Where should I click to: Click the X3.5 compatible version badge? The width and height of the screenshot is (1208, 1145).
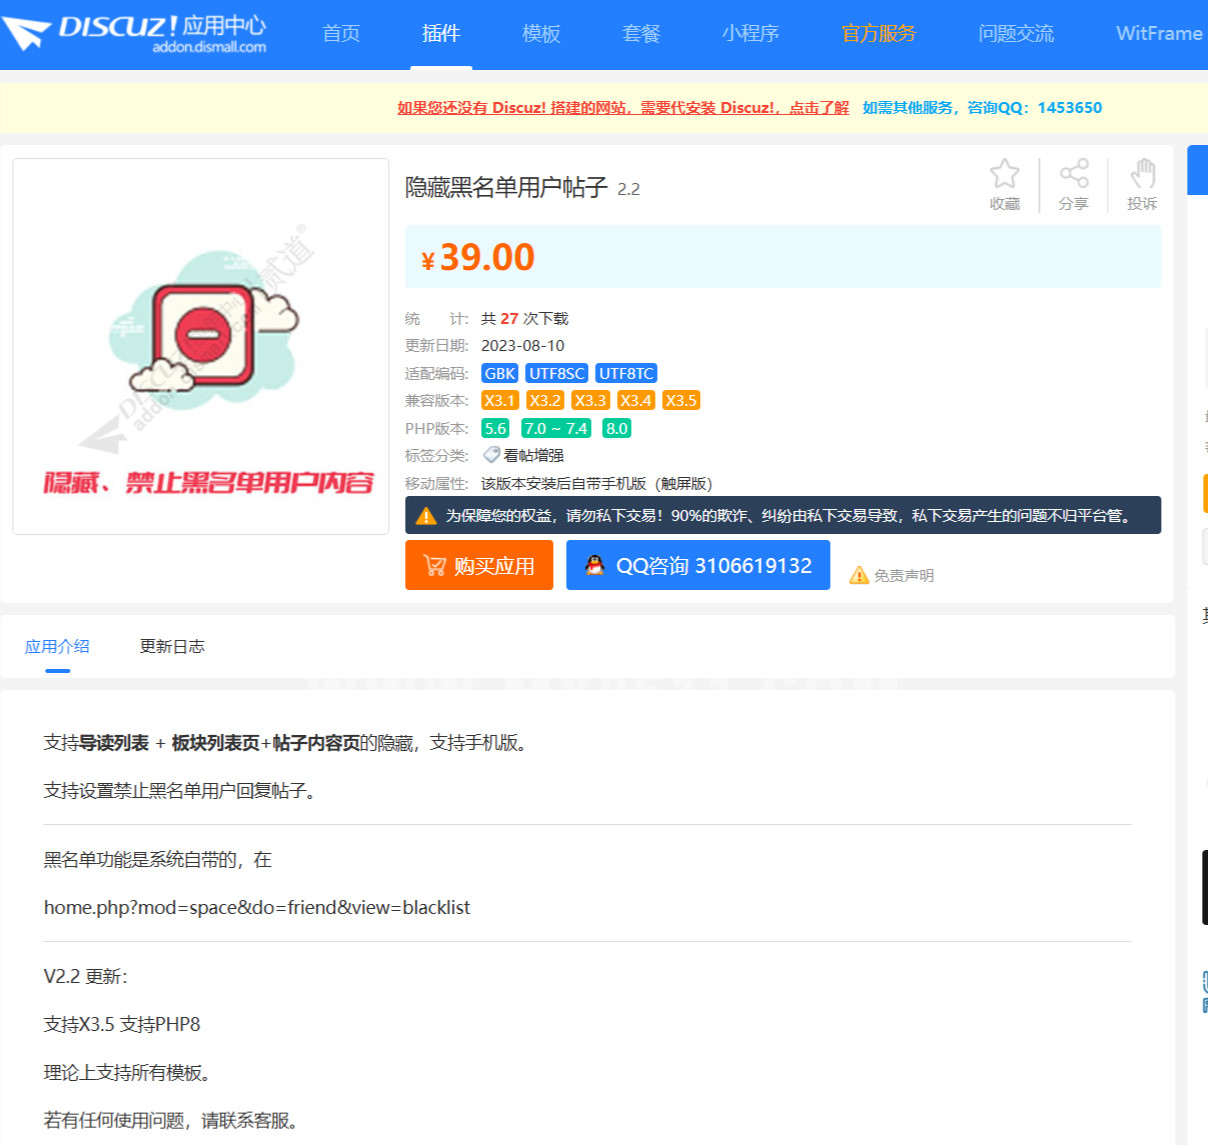pos(681,400)
